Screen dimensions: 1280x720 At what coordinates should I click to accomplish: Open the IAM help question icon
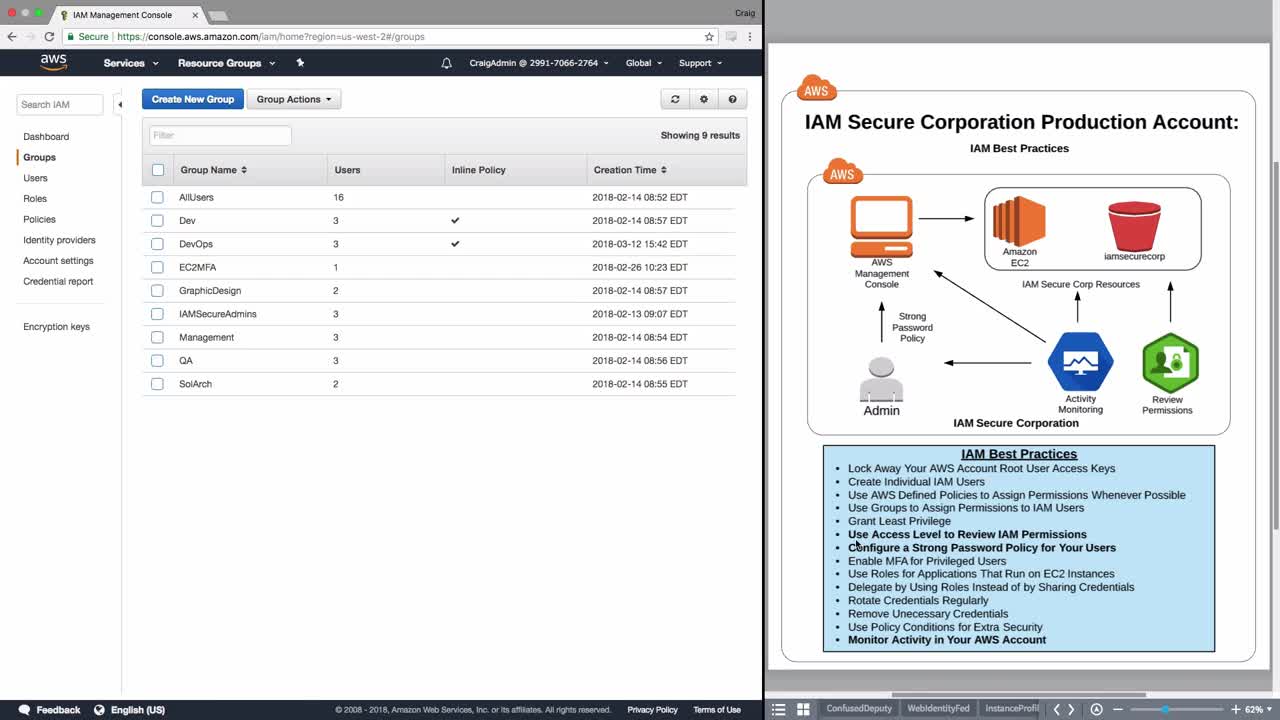tap(733, 99)
